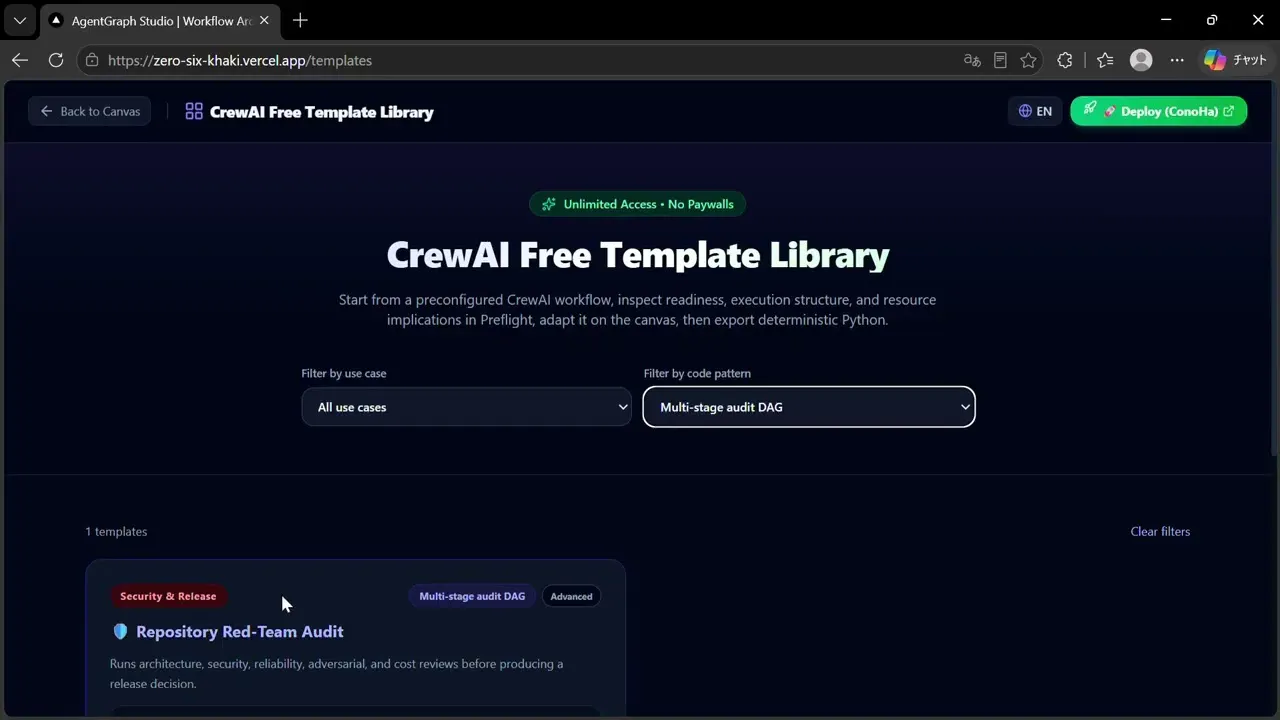
Task: Minimize the browser window
Action: pyautogui.click(x=1166, y=20)
